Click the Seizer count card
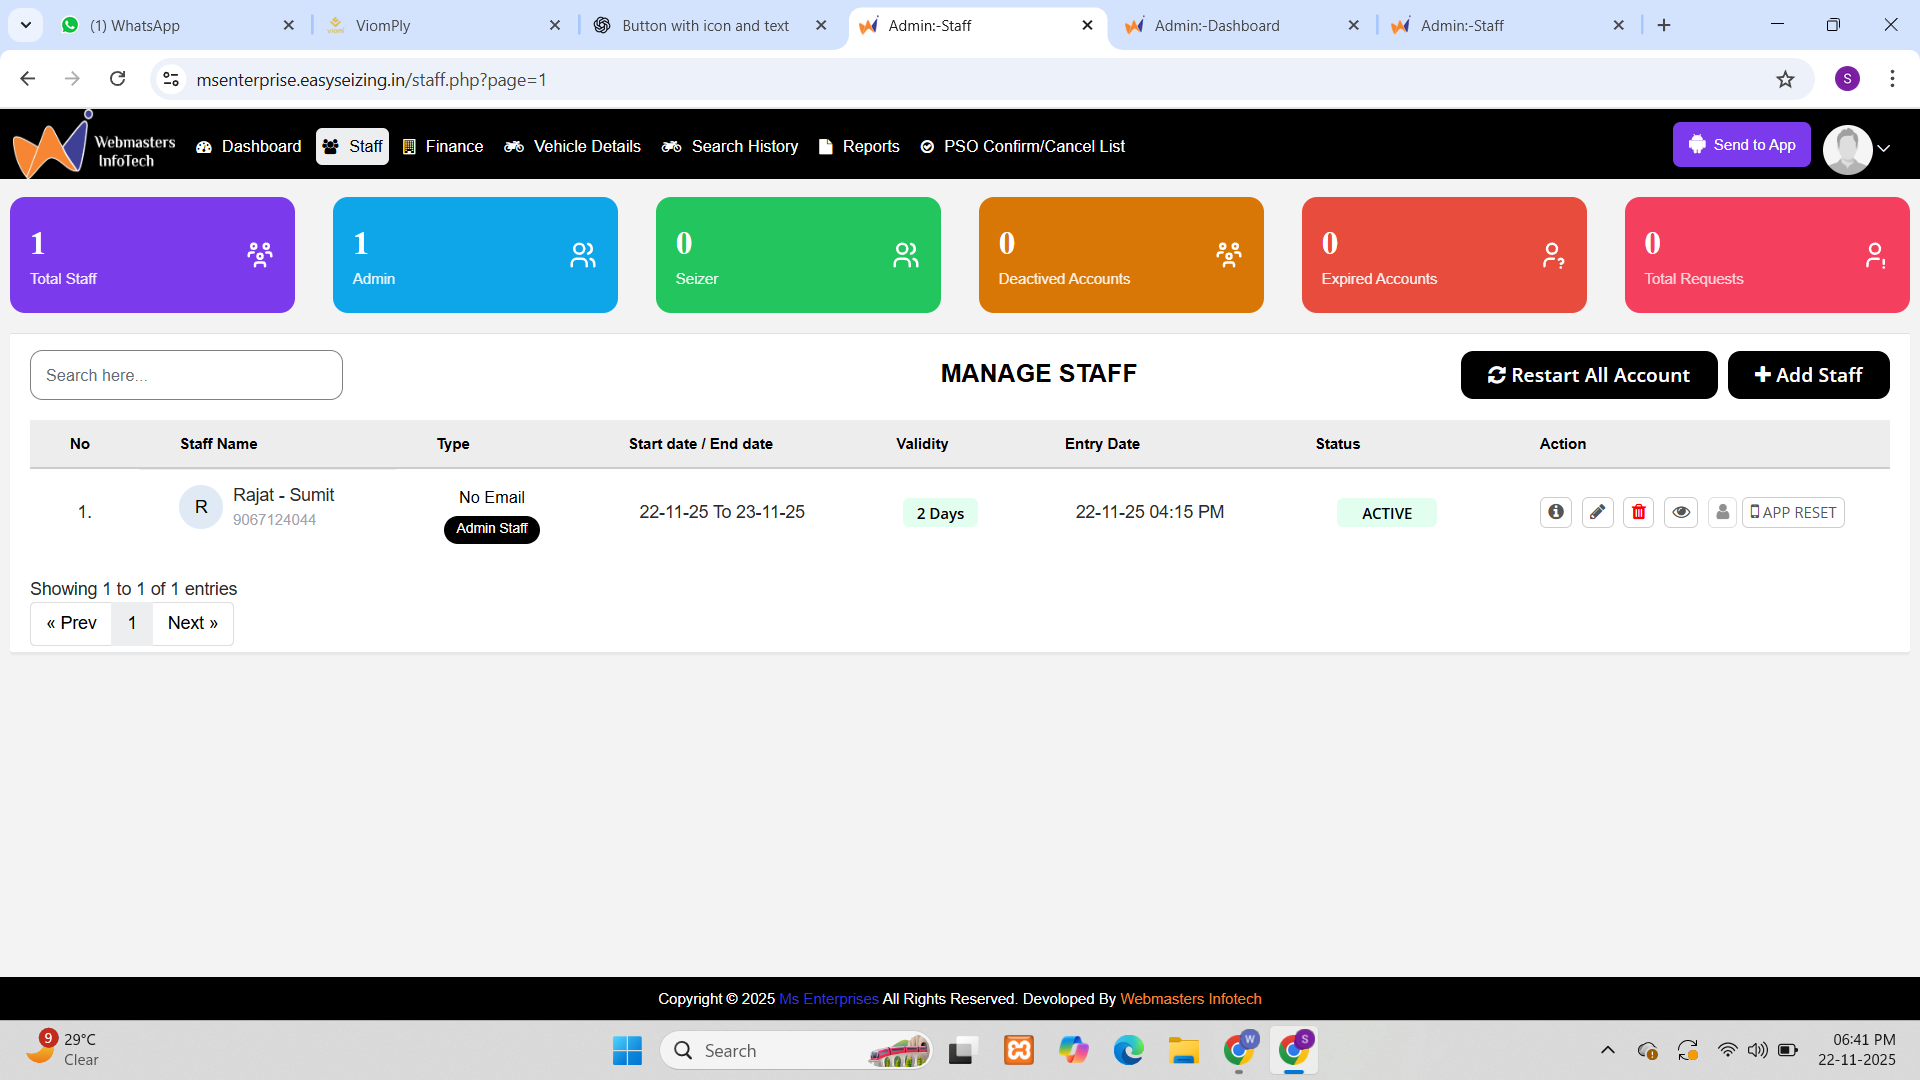 pos(798,255)
